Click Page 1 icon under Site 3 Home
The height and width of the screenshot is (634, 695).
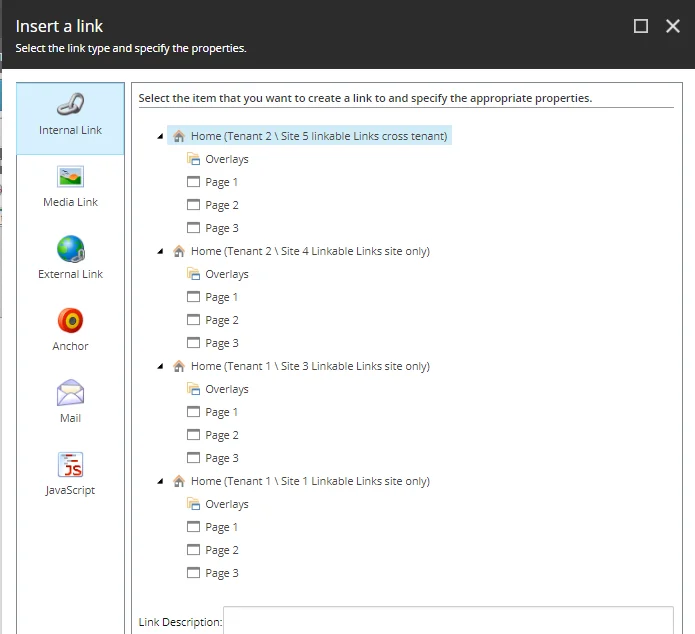193,412
